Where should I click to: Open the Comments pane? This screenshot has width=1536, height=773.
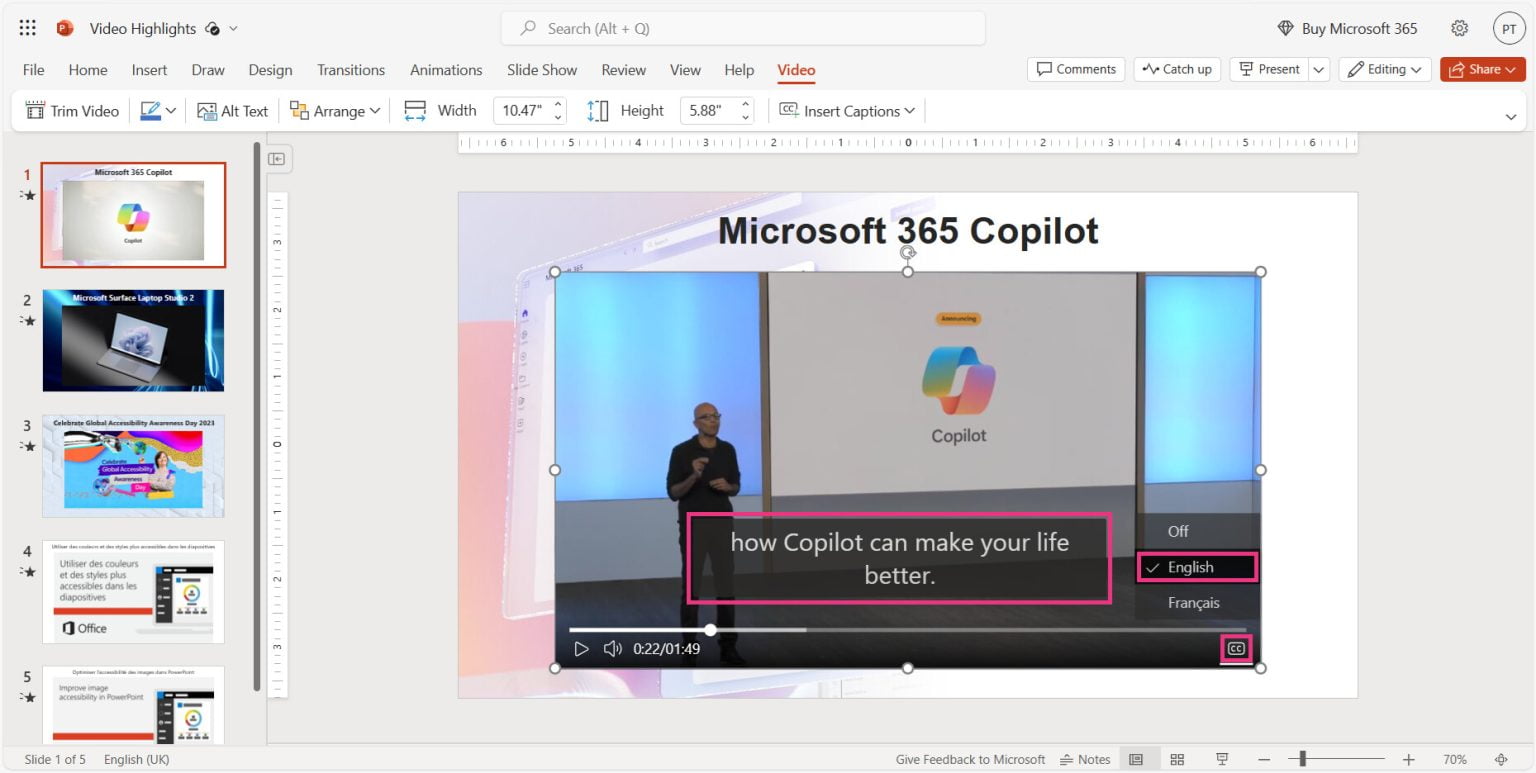coord(1075,69)
